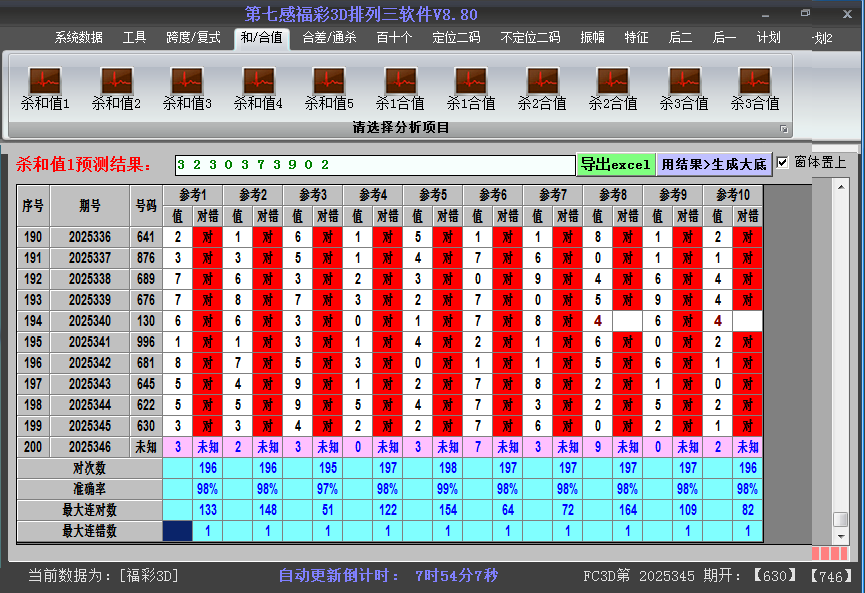This screenshot has width=865, height=593.
Task: Select the dark blue cell in 最大连错数 row
Action: click(x=177, y=532)
